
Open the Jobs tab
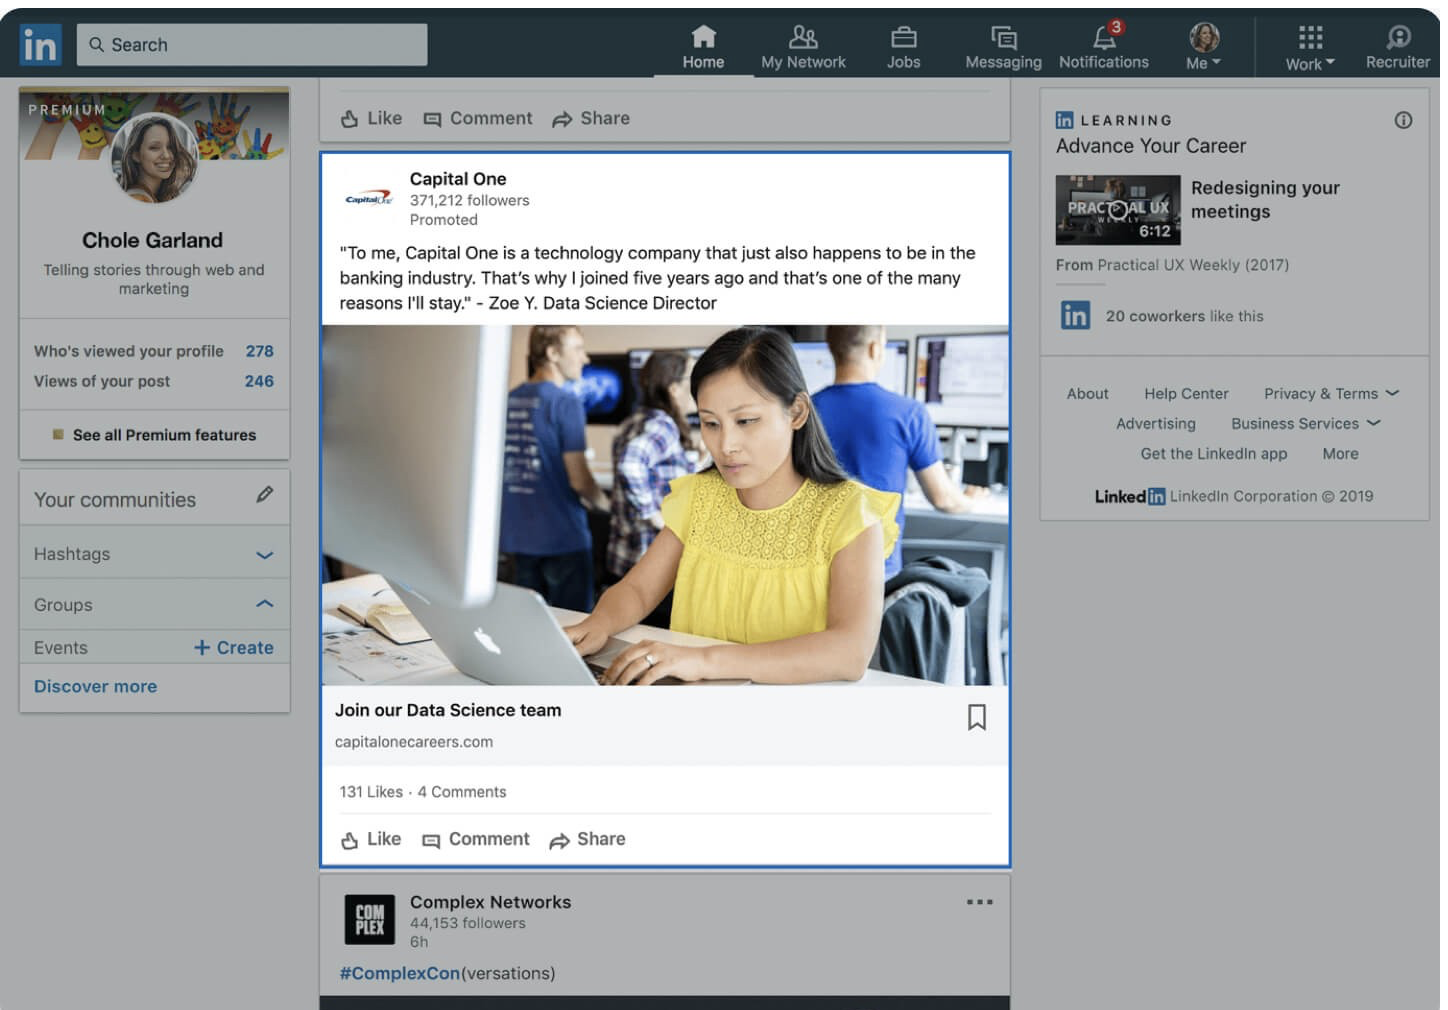point(903,47)
